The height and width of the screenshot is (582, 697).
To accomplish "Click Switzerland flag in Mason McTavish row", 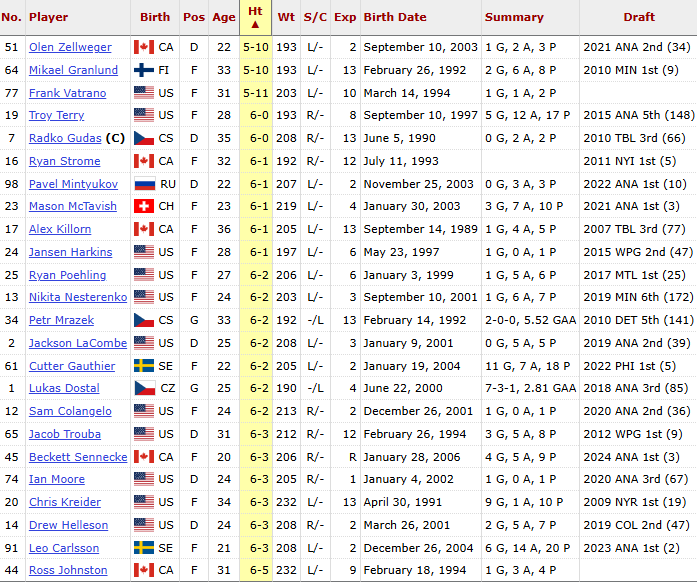I will pyautogui.click(x=144, y=206).
